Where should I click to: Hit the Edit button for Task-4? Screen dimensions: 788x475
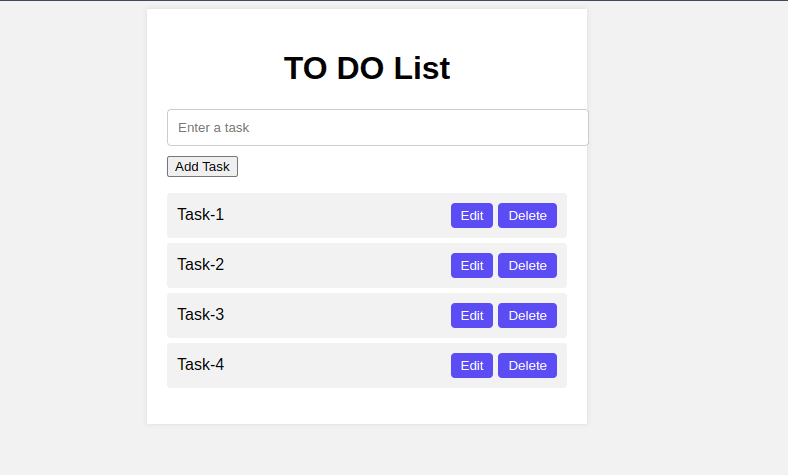click(472, 365)
